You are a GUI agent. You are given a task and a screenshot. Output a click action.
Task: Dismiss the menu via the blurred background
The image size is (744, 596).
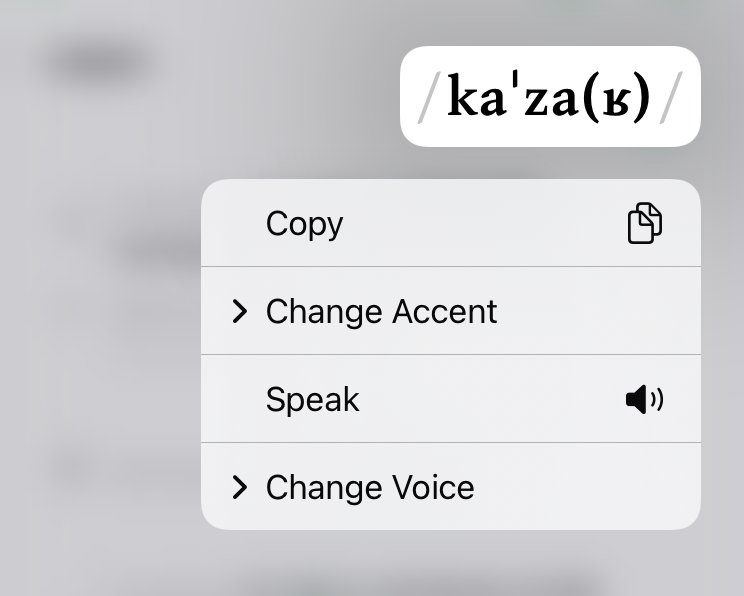[95, 332]
